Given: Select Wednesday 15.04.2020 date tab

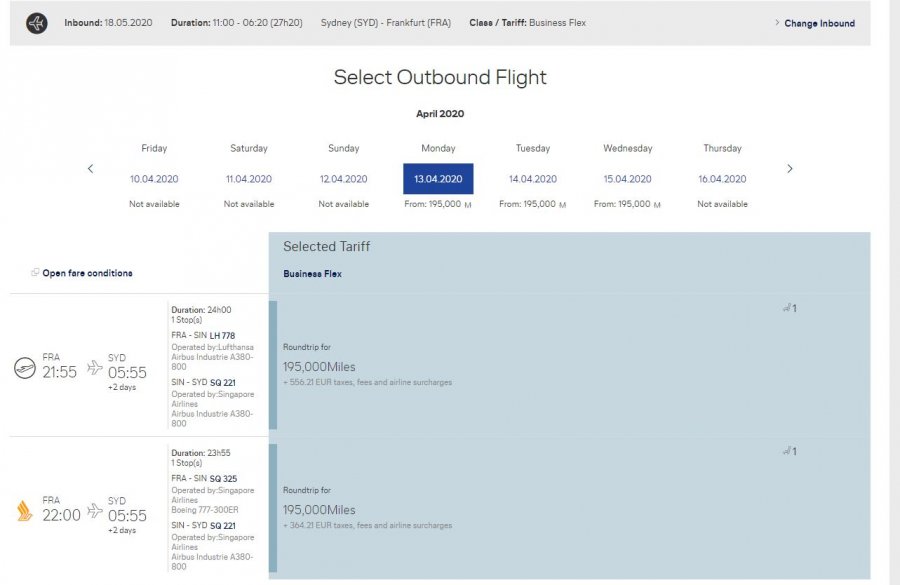Looking at the screenshot, I should 627,179.
